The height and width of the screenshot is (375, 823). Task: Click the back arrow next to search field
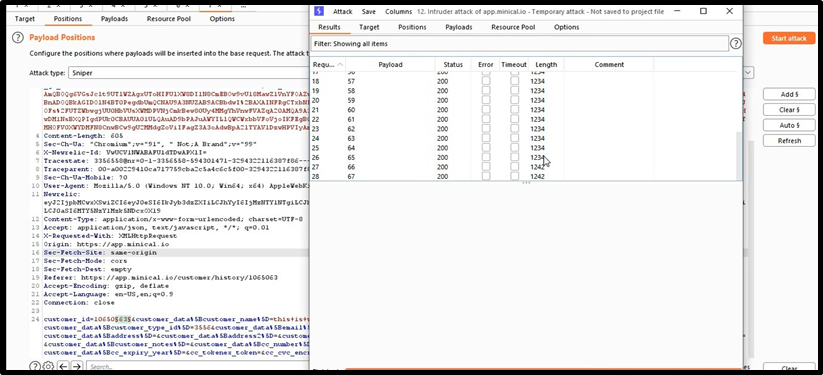[x=63, y=366]
